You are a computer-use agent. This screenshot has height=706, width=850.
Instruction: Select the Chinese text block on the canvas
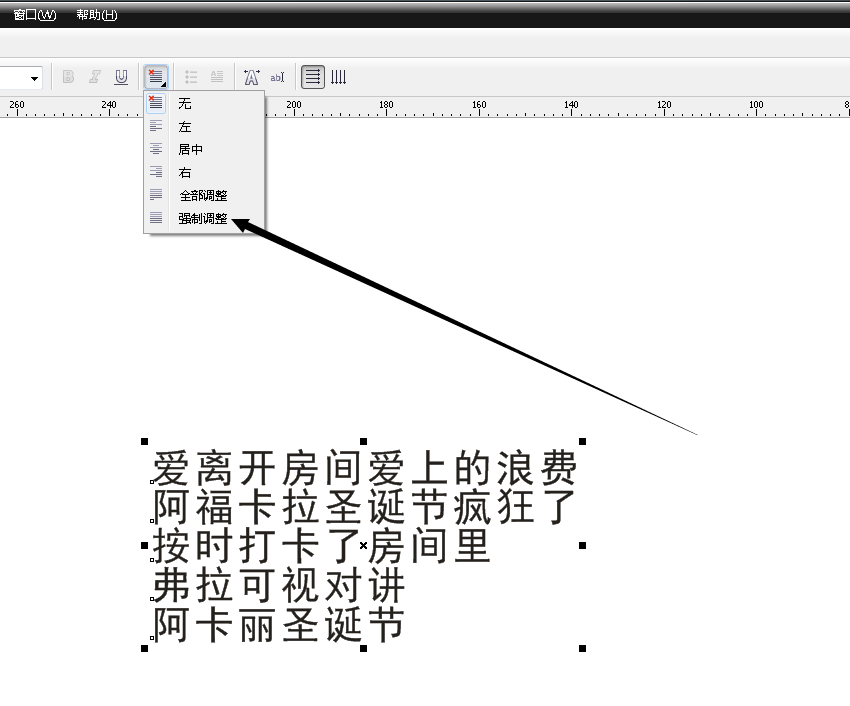click(x=360, y=545)
